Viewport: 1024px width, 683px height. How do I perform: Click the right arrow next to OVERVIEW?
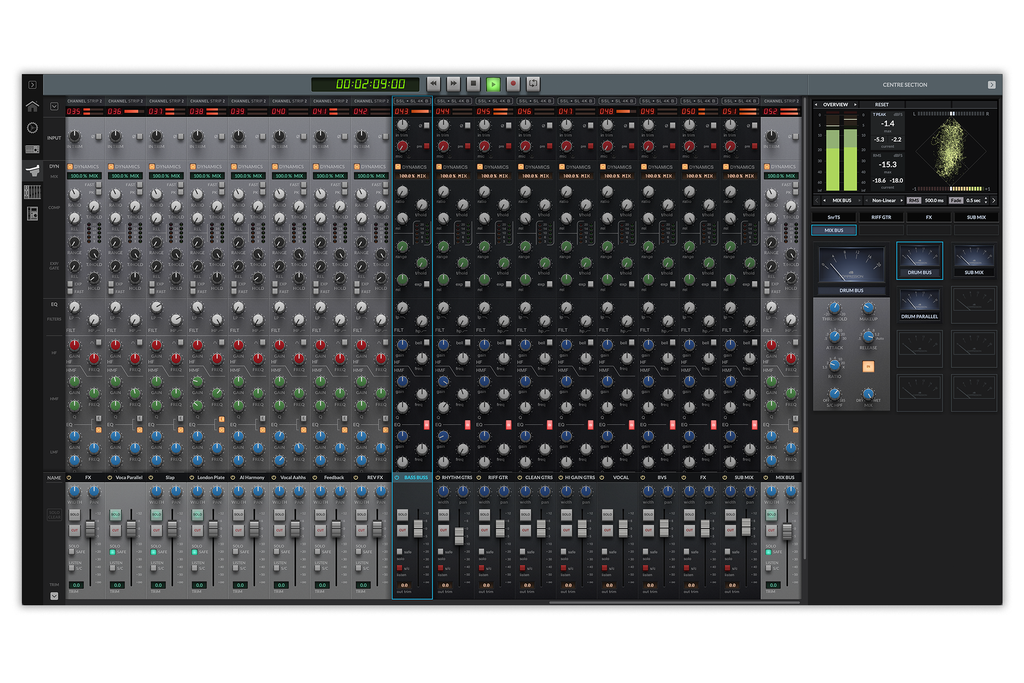[855, 104]
